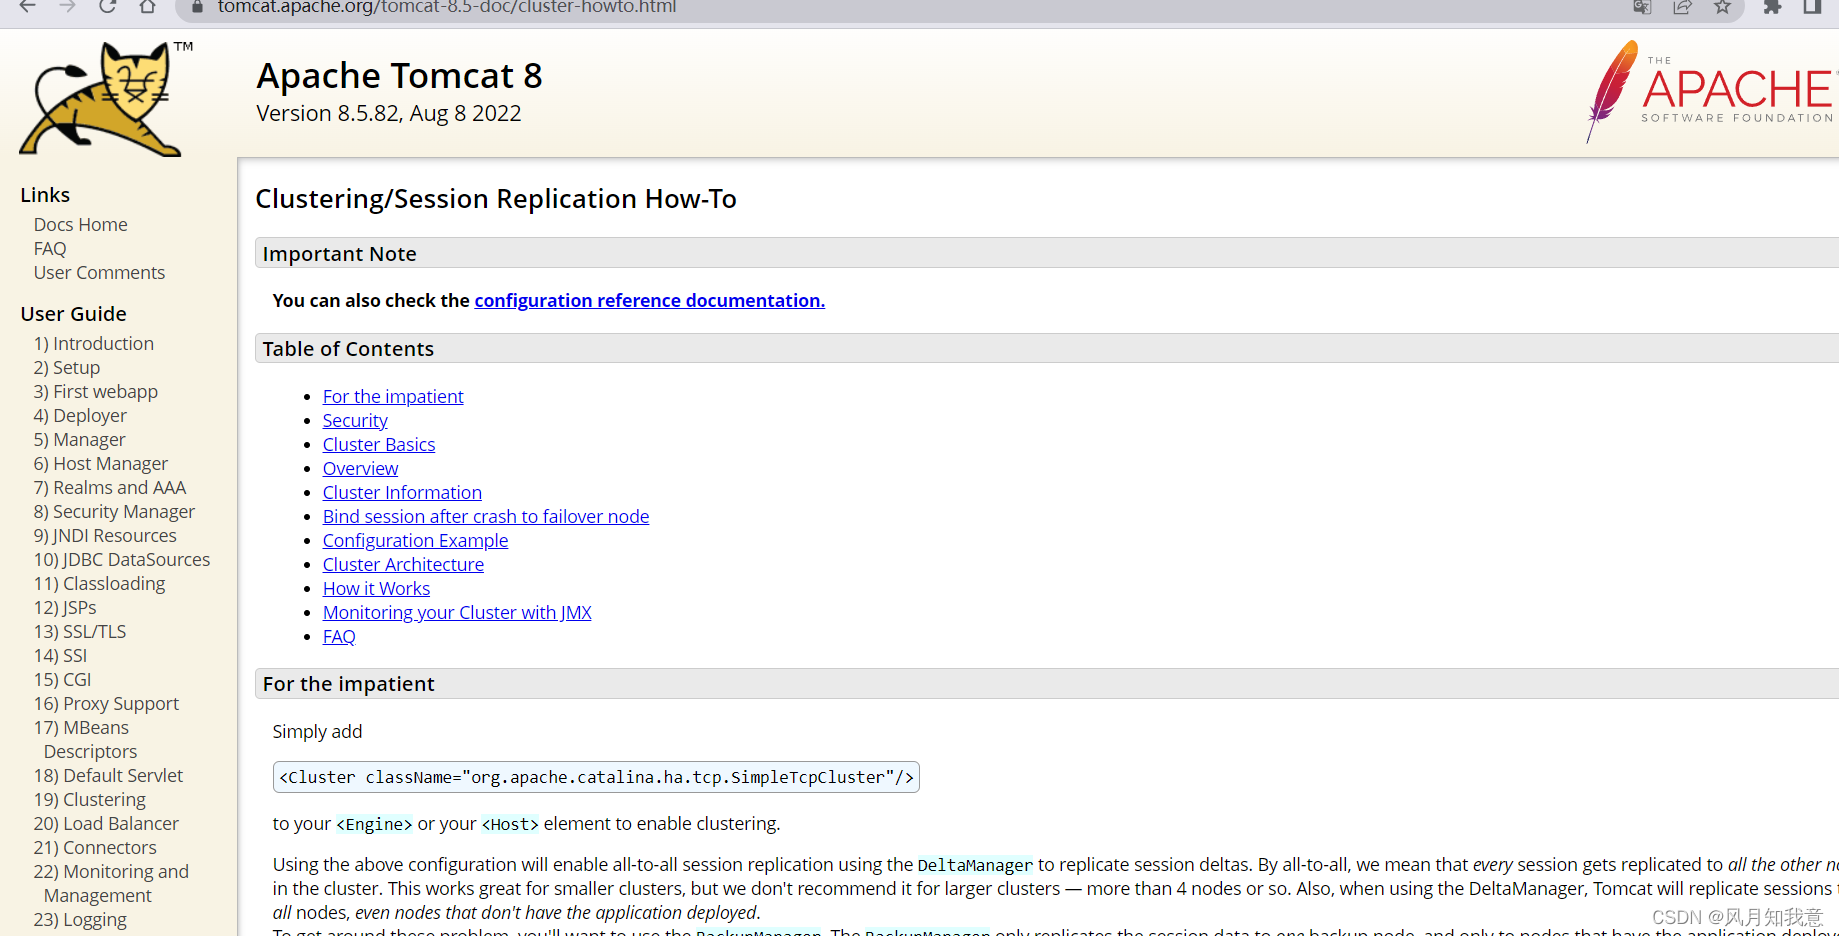The height and width of the screenshot is (936, 1839).
Task: Open 7) Realms and AAA
Action: pos(110,488)
